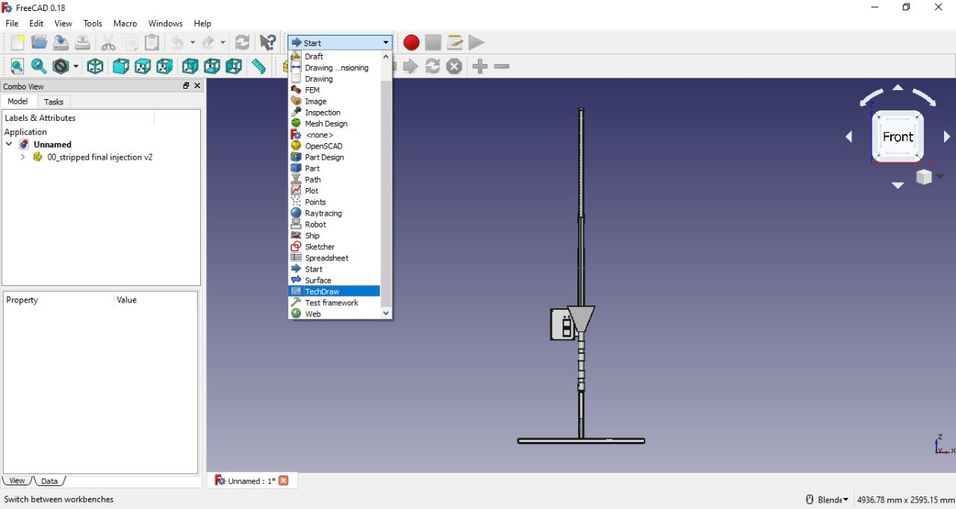Image resolution: width=956 pixels, height=509 pixels.
Task: Click workbench list scroll down arrow
Action: pos(386,313)
